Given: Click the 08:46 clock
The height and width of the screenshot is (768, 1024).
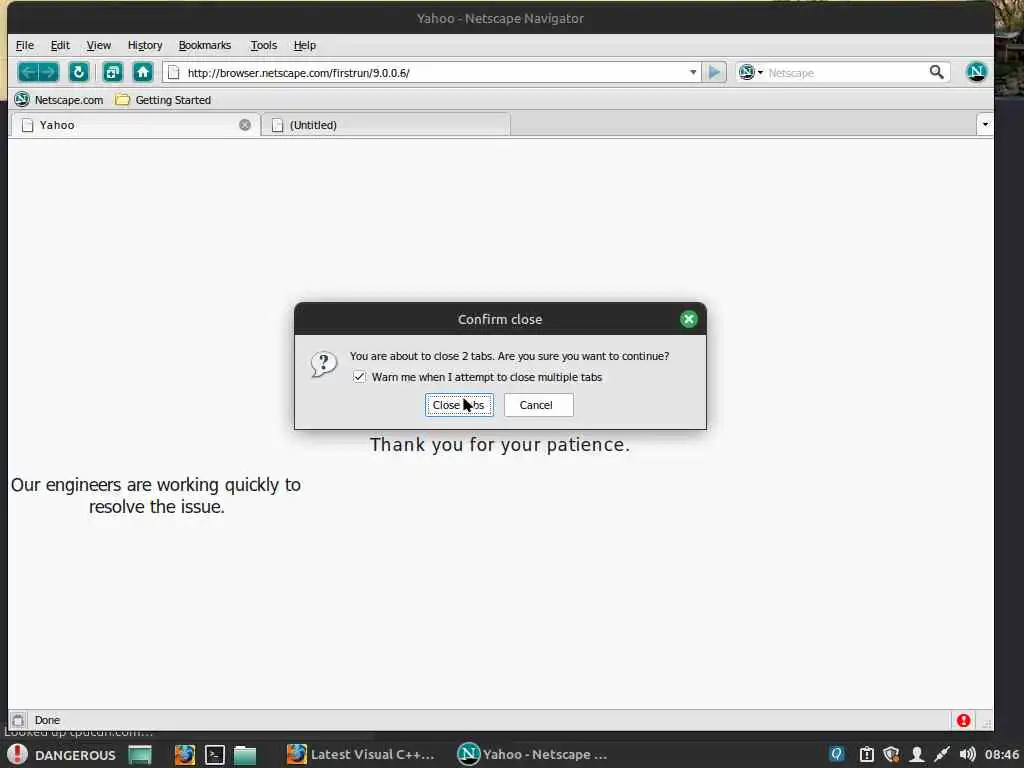Looking at the screenshot, I should point(1002,754).
